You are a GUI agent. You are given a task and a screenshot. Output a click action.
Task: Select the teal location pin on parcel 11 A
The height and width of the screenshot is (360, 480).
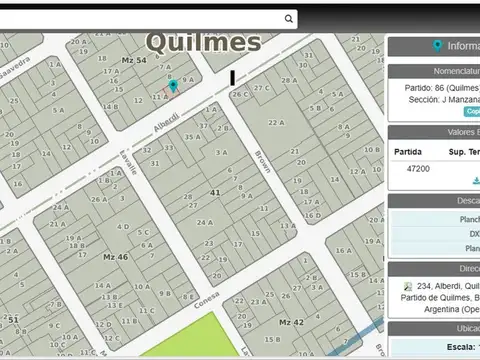[173, 86]
